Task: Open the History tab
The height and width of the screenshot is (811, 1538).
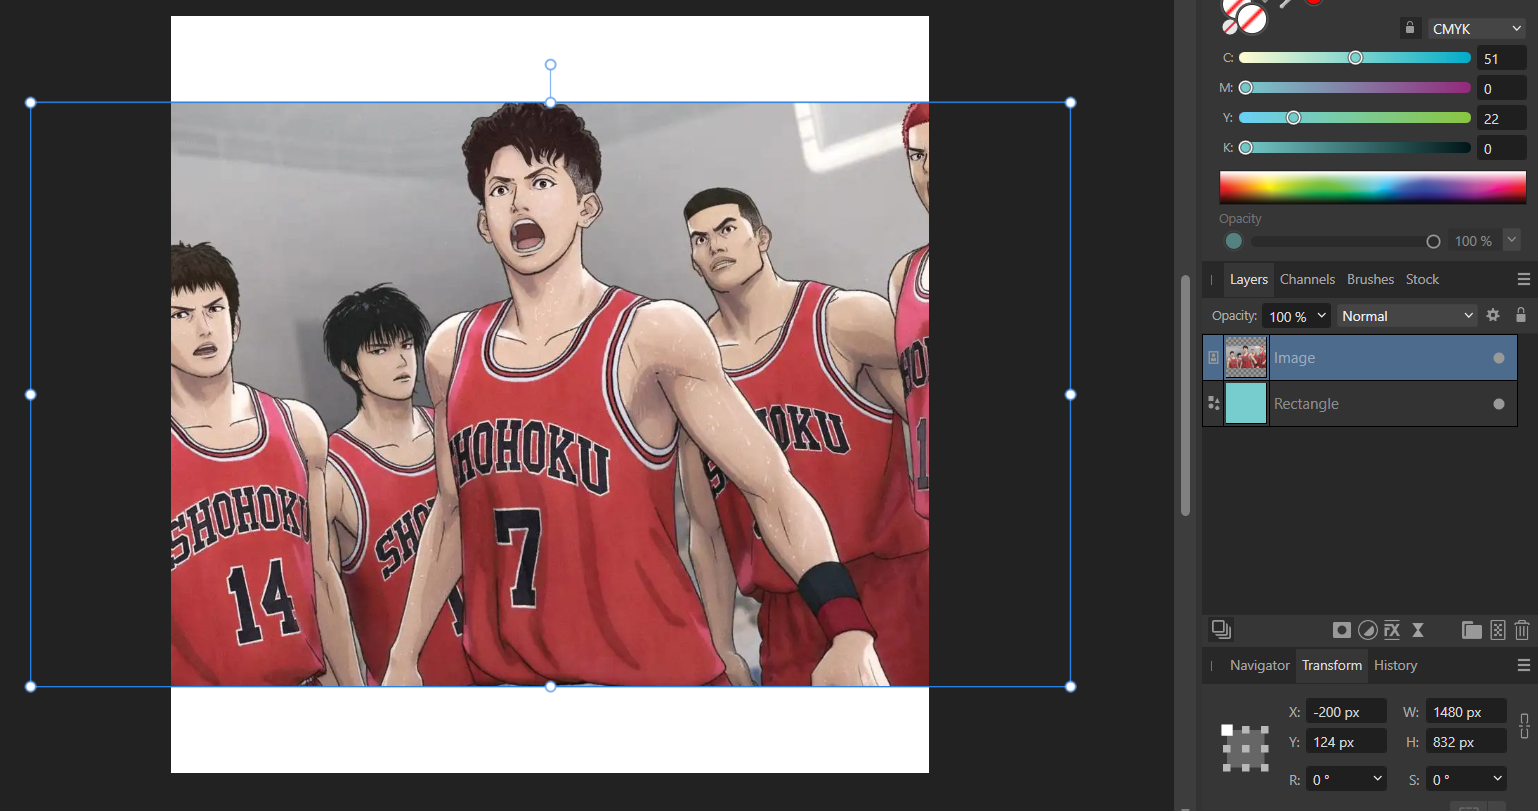Action: [x=1395, y=665]
